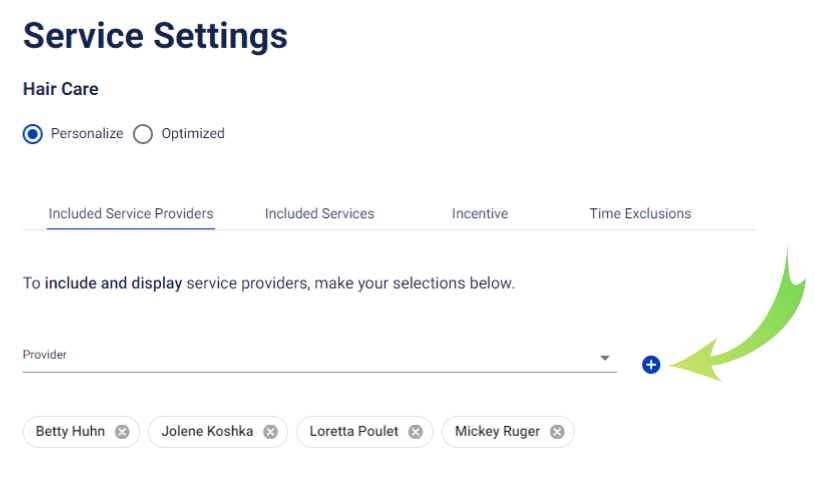The image size is (815, 494).
Task: Select the Loretta Poulet chip label
Action: tap(354, 432)
